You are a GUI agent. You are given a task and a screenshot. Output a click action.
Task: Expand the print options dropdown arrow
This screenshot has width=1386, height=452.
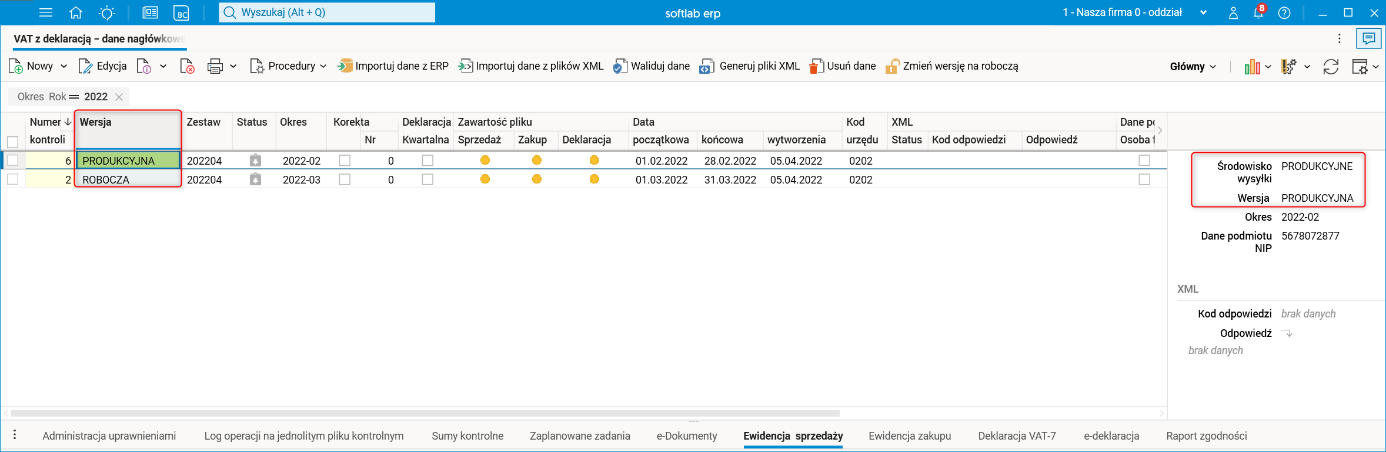[233, 66]
